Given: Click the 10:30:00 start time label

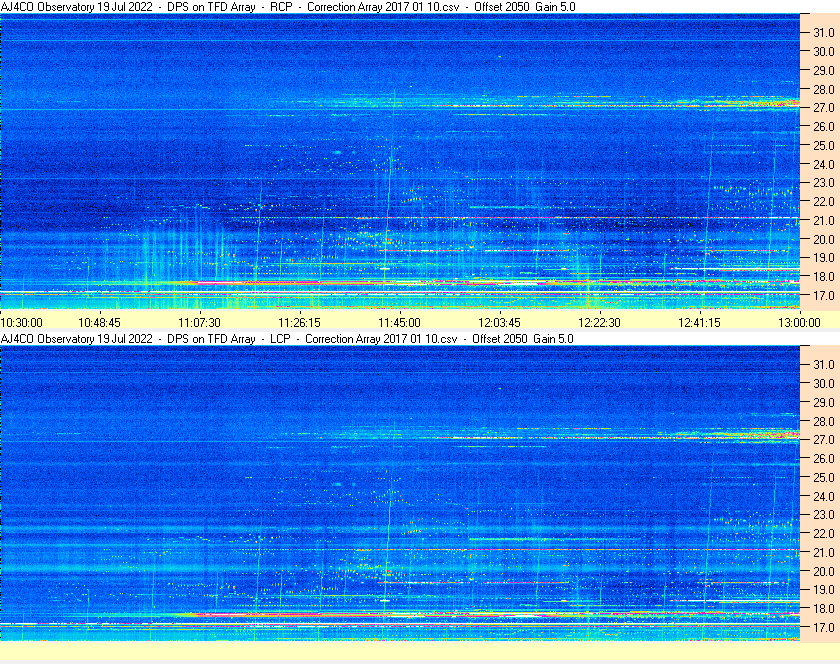Looking at the screenshot, I should [21, 323].
